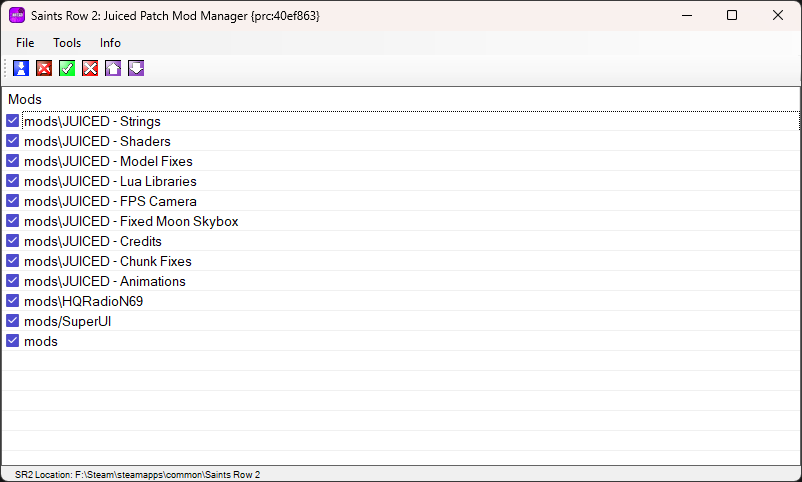Click the blue install/download mod icon
Image resolution: width=802 pixels, height=482 pixels.
pos(21,68)
